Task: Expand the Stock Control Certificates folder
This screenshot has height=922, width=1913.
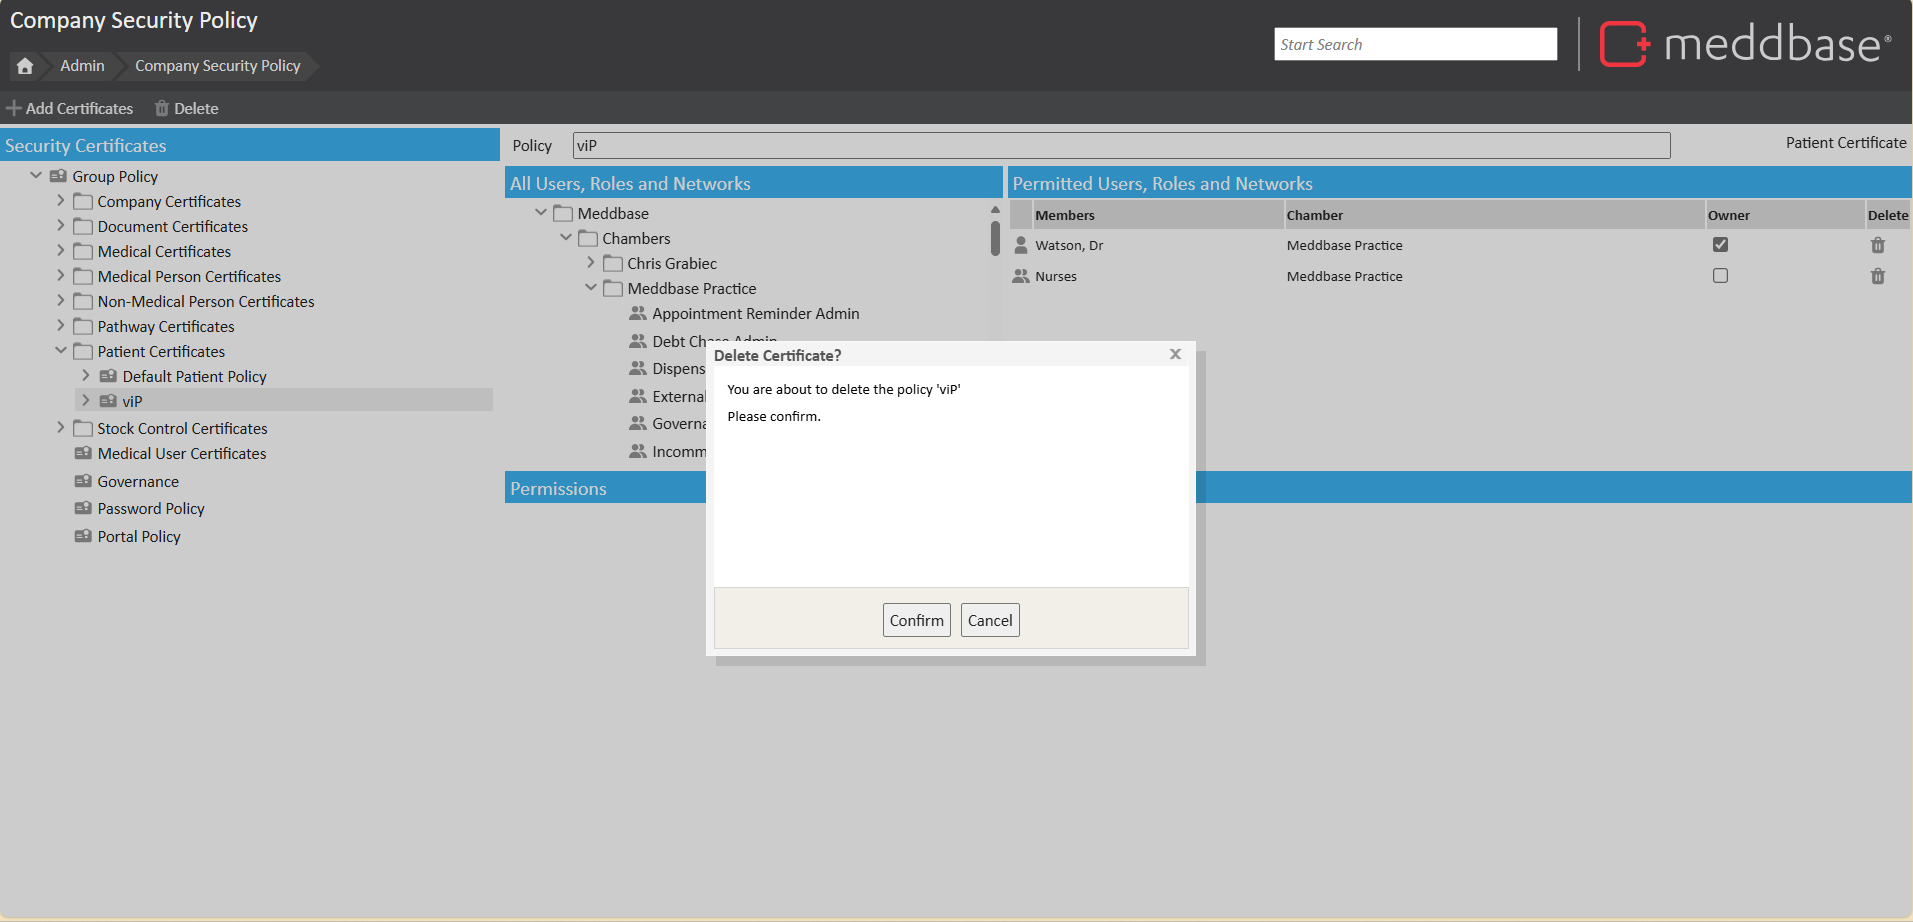Action: pyautogui.click(x=60, y=428)
